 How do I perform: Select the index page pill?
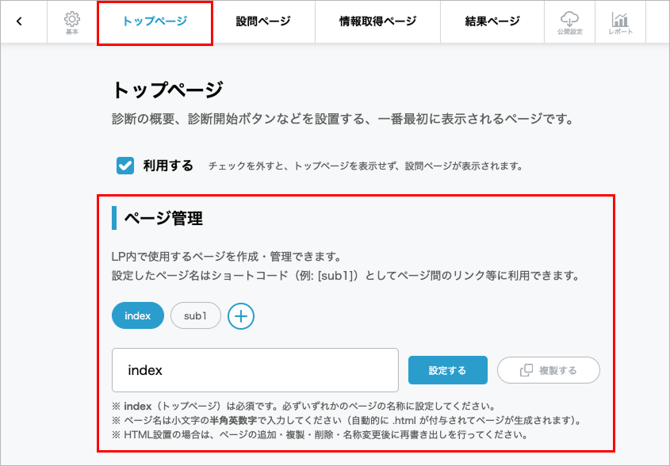138,316
